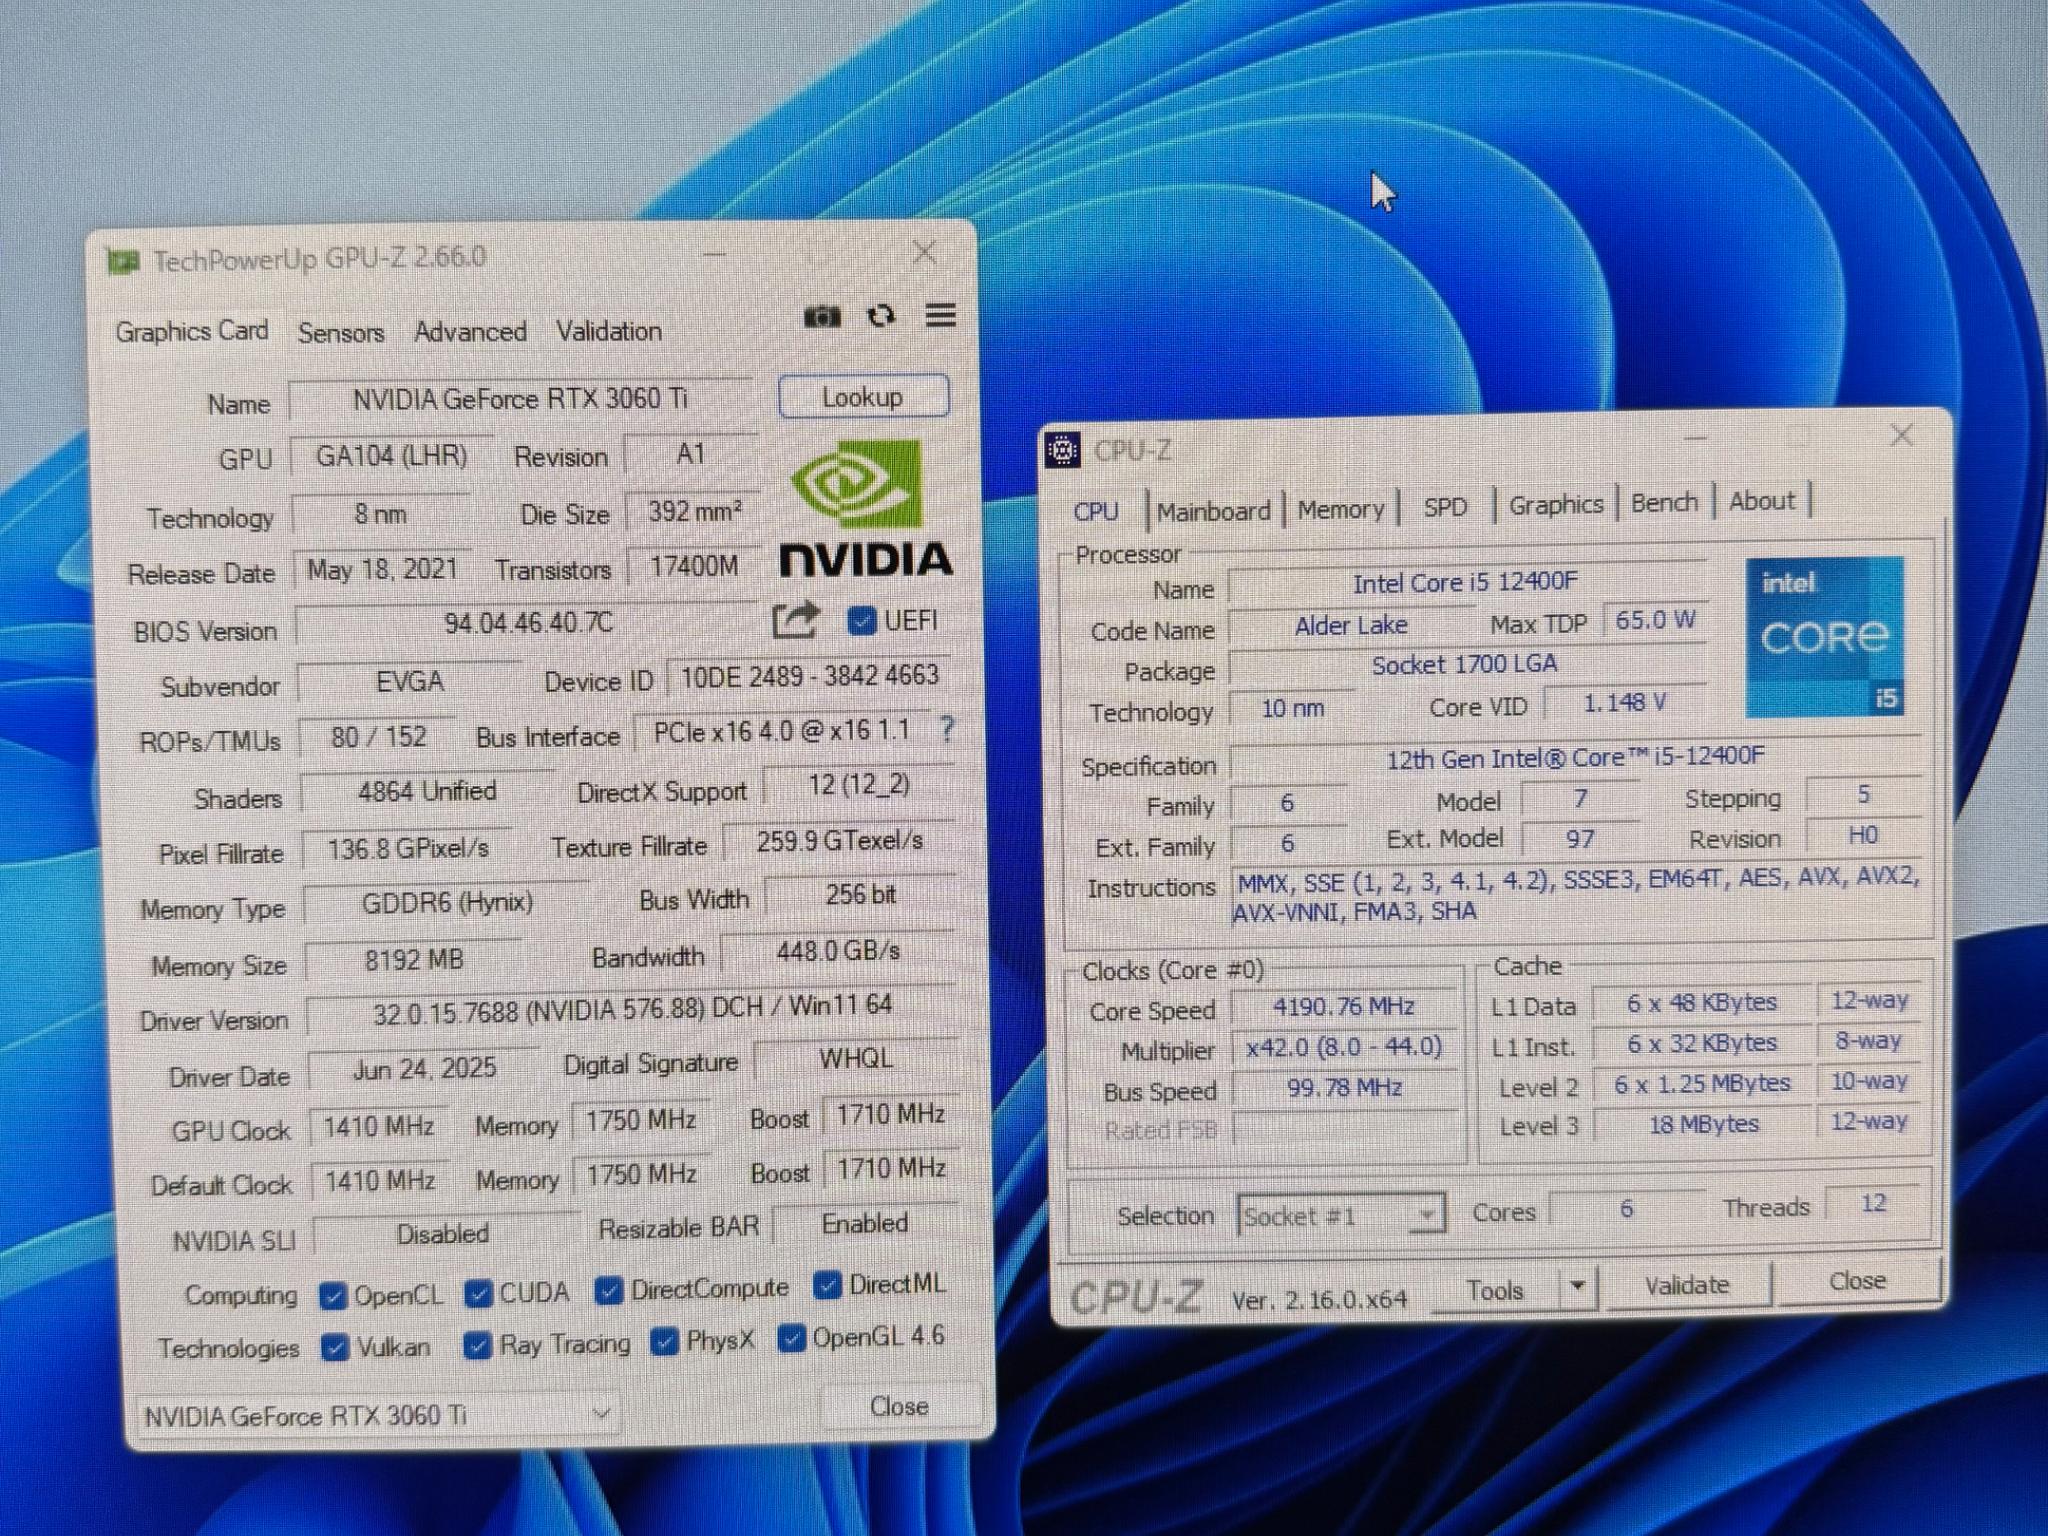Click the BIOS Version field
The image size is (2048, 1536).
coord(528,623)
